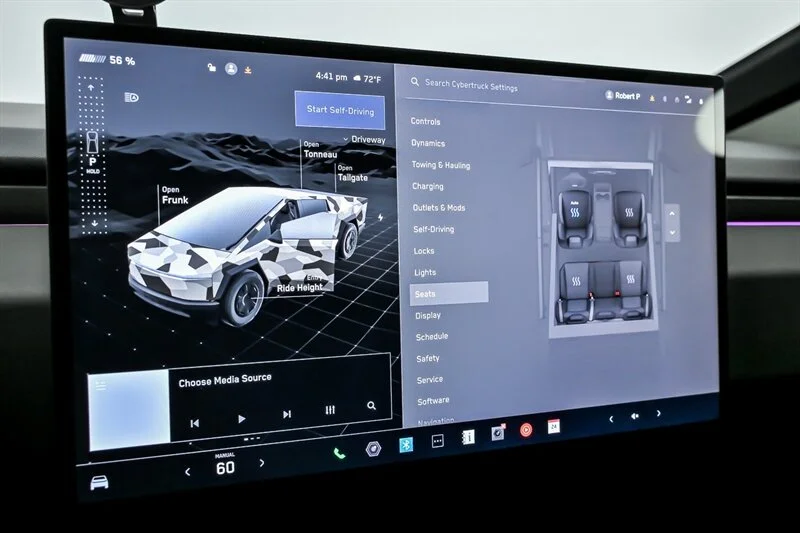Open the dashcam icon with red dot
The width and height of the screenshot is (800, 533).
[497, 433]
